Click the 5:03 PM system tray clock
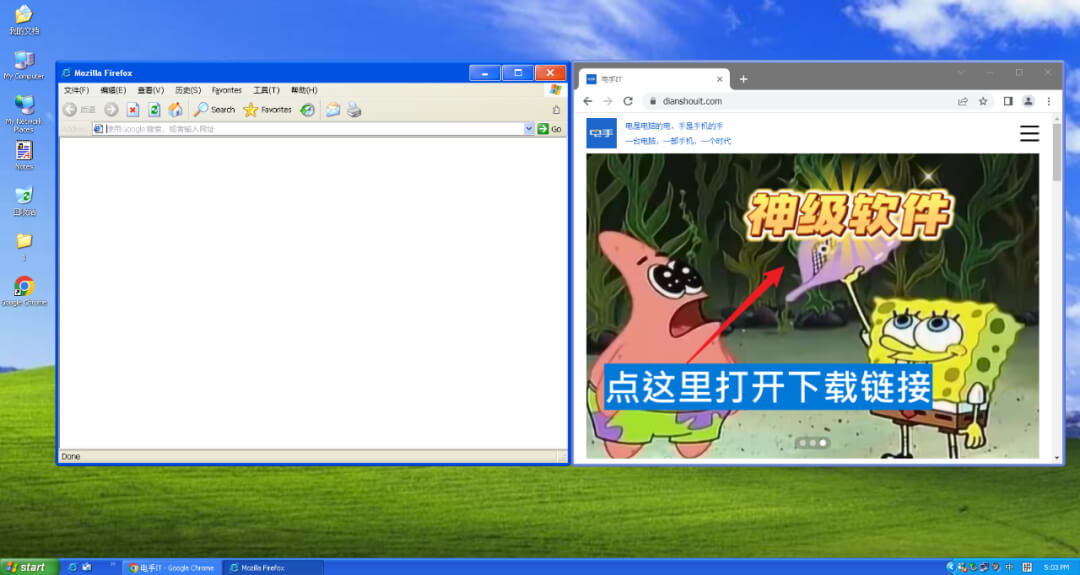 pos(1057,567)
